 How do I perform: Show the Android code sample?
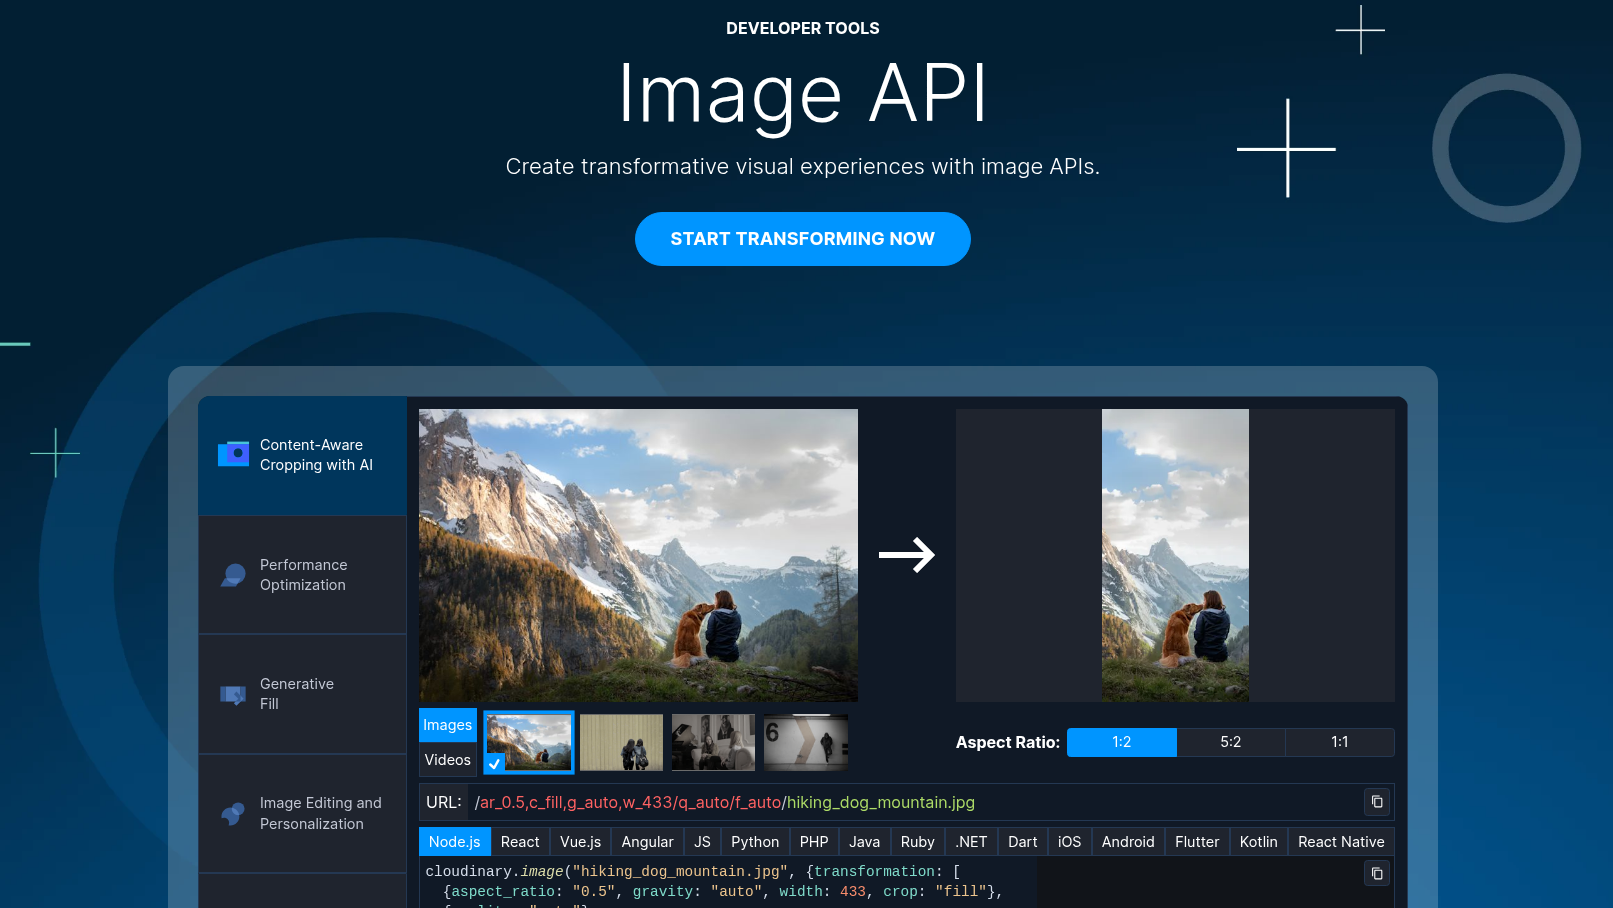tap(1128, 842)
